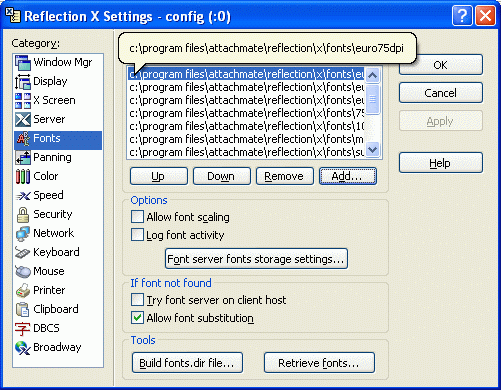Select font path ending in fonts\m
The height and width of the screenshot is (390, 501).
(x=246, y=139)
